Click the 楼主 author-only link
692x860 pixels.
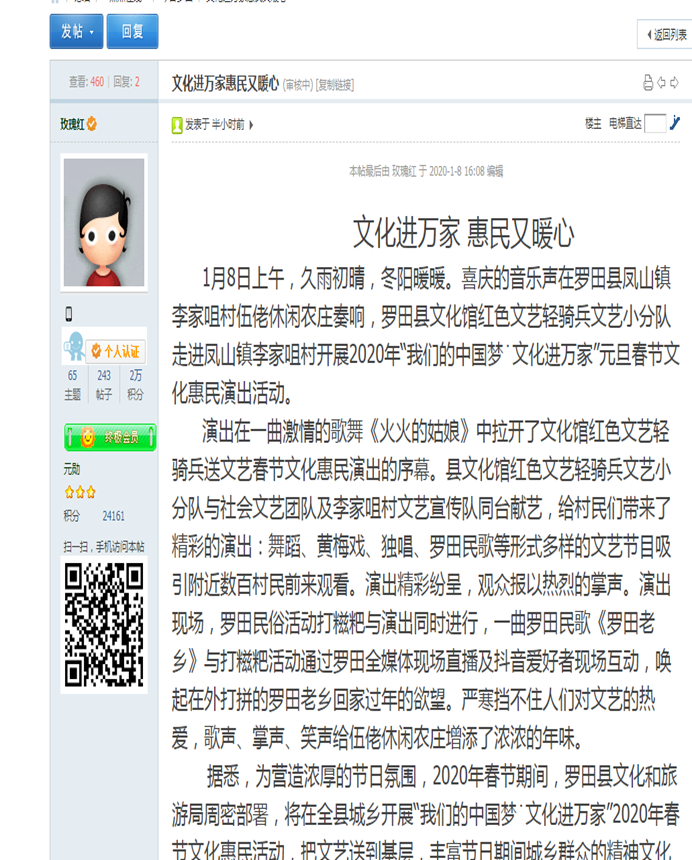coord(593,123)
